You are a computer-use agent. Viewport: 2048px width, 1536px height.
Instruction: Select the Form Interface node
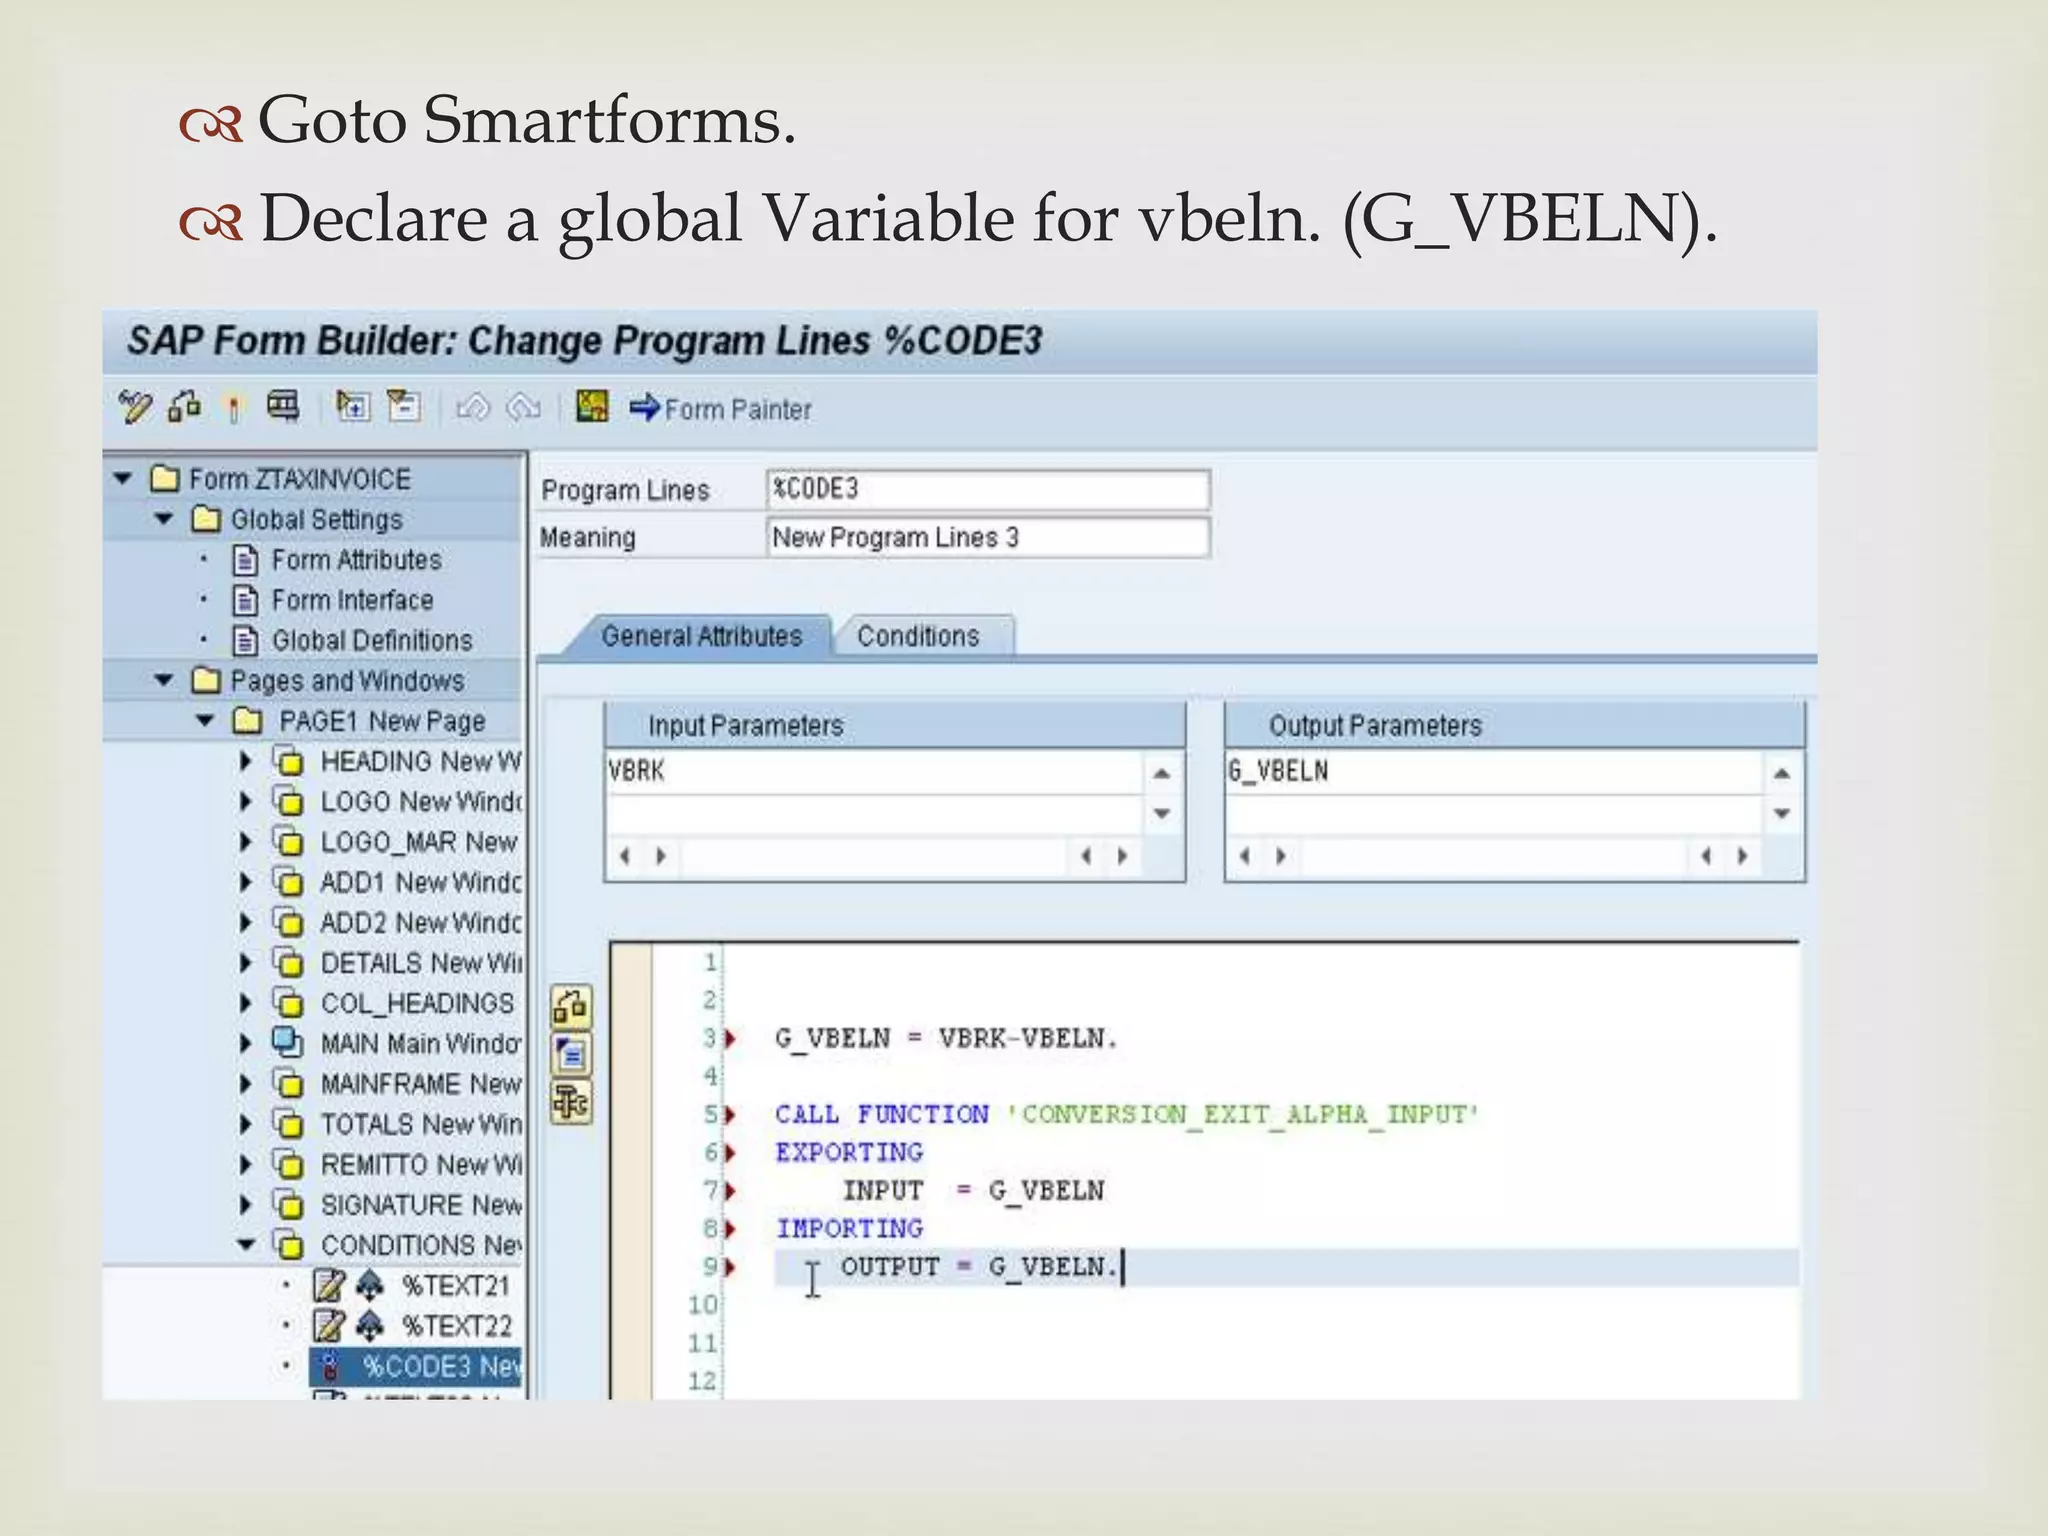coord(352,600)
